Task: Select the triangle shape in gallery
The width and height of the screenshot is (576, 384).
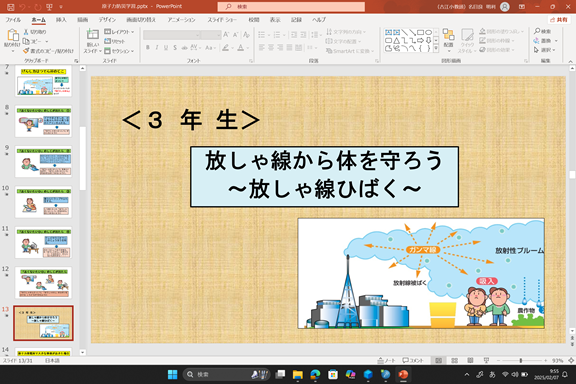Action: [x=396, y=40]
